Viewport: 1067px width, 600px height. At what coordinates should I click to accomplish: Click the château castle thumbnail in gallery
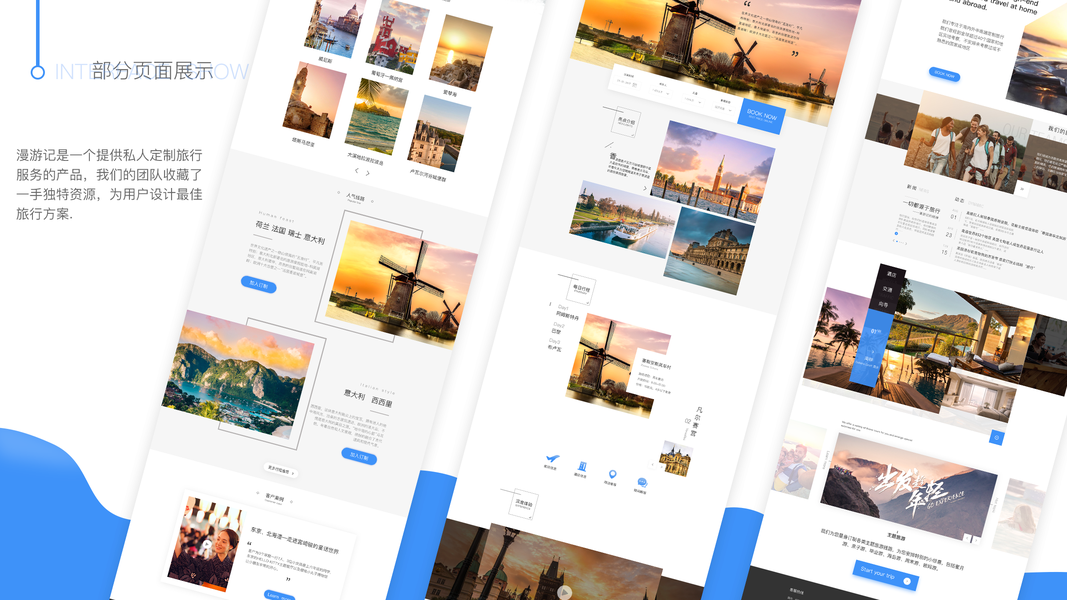439,133
